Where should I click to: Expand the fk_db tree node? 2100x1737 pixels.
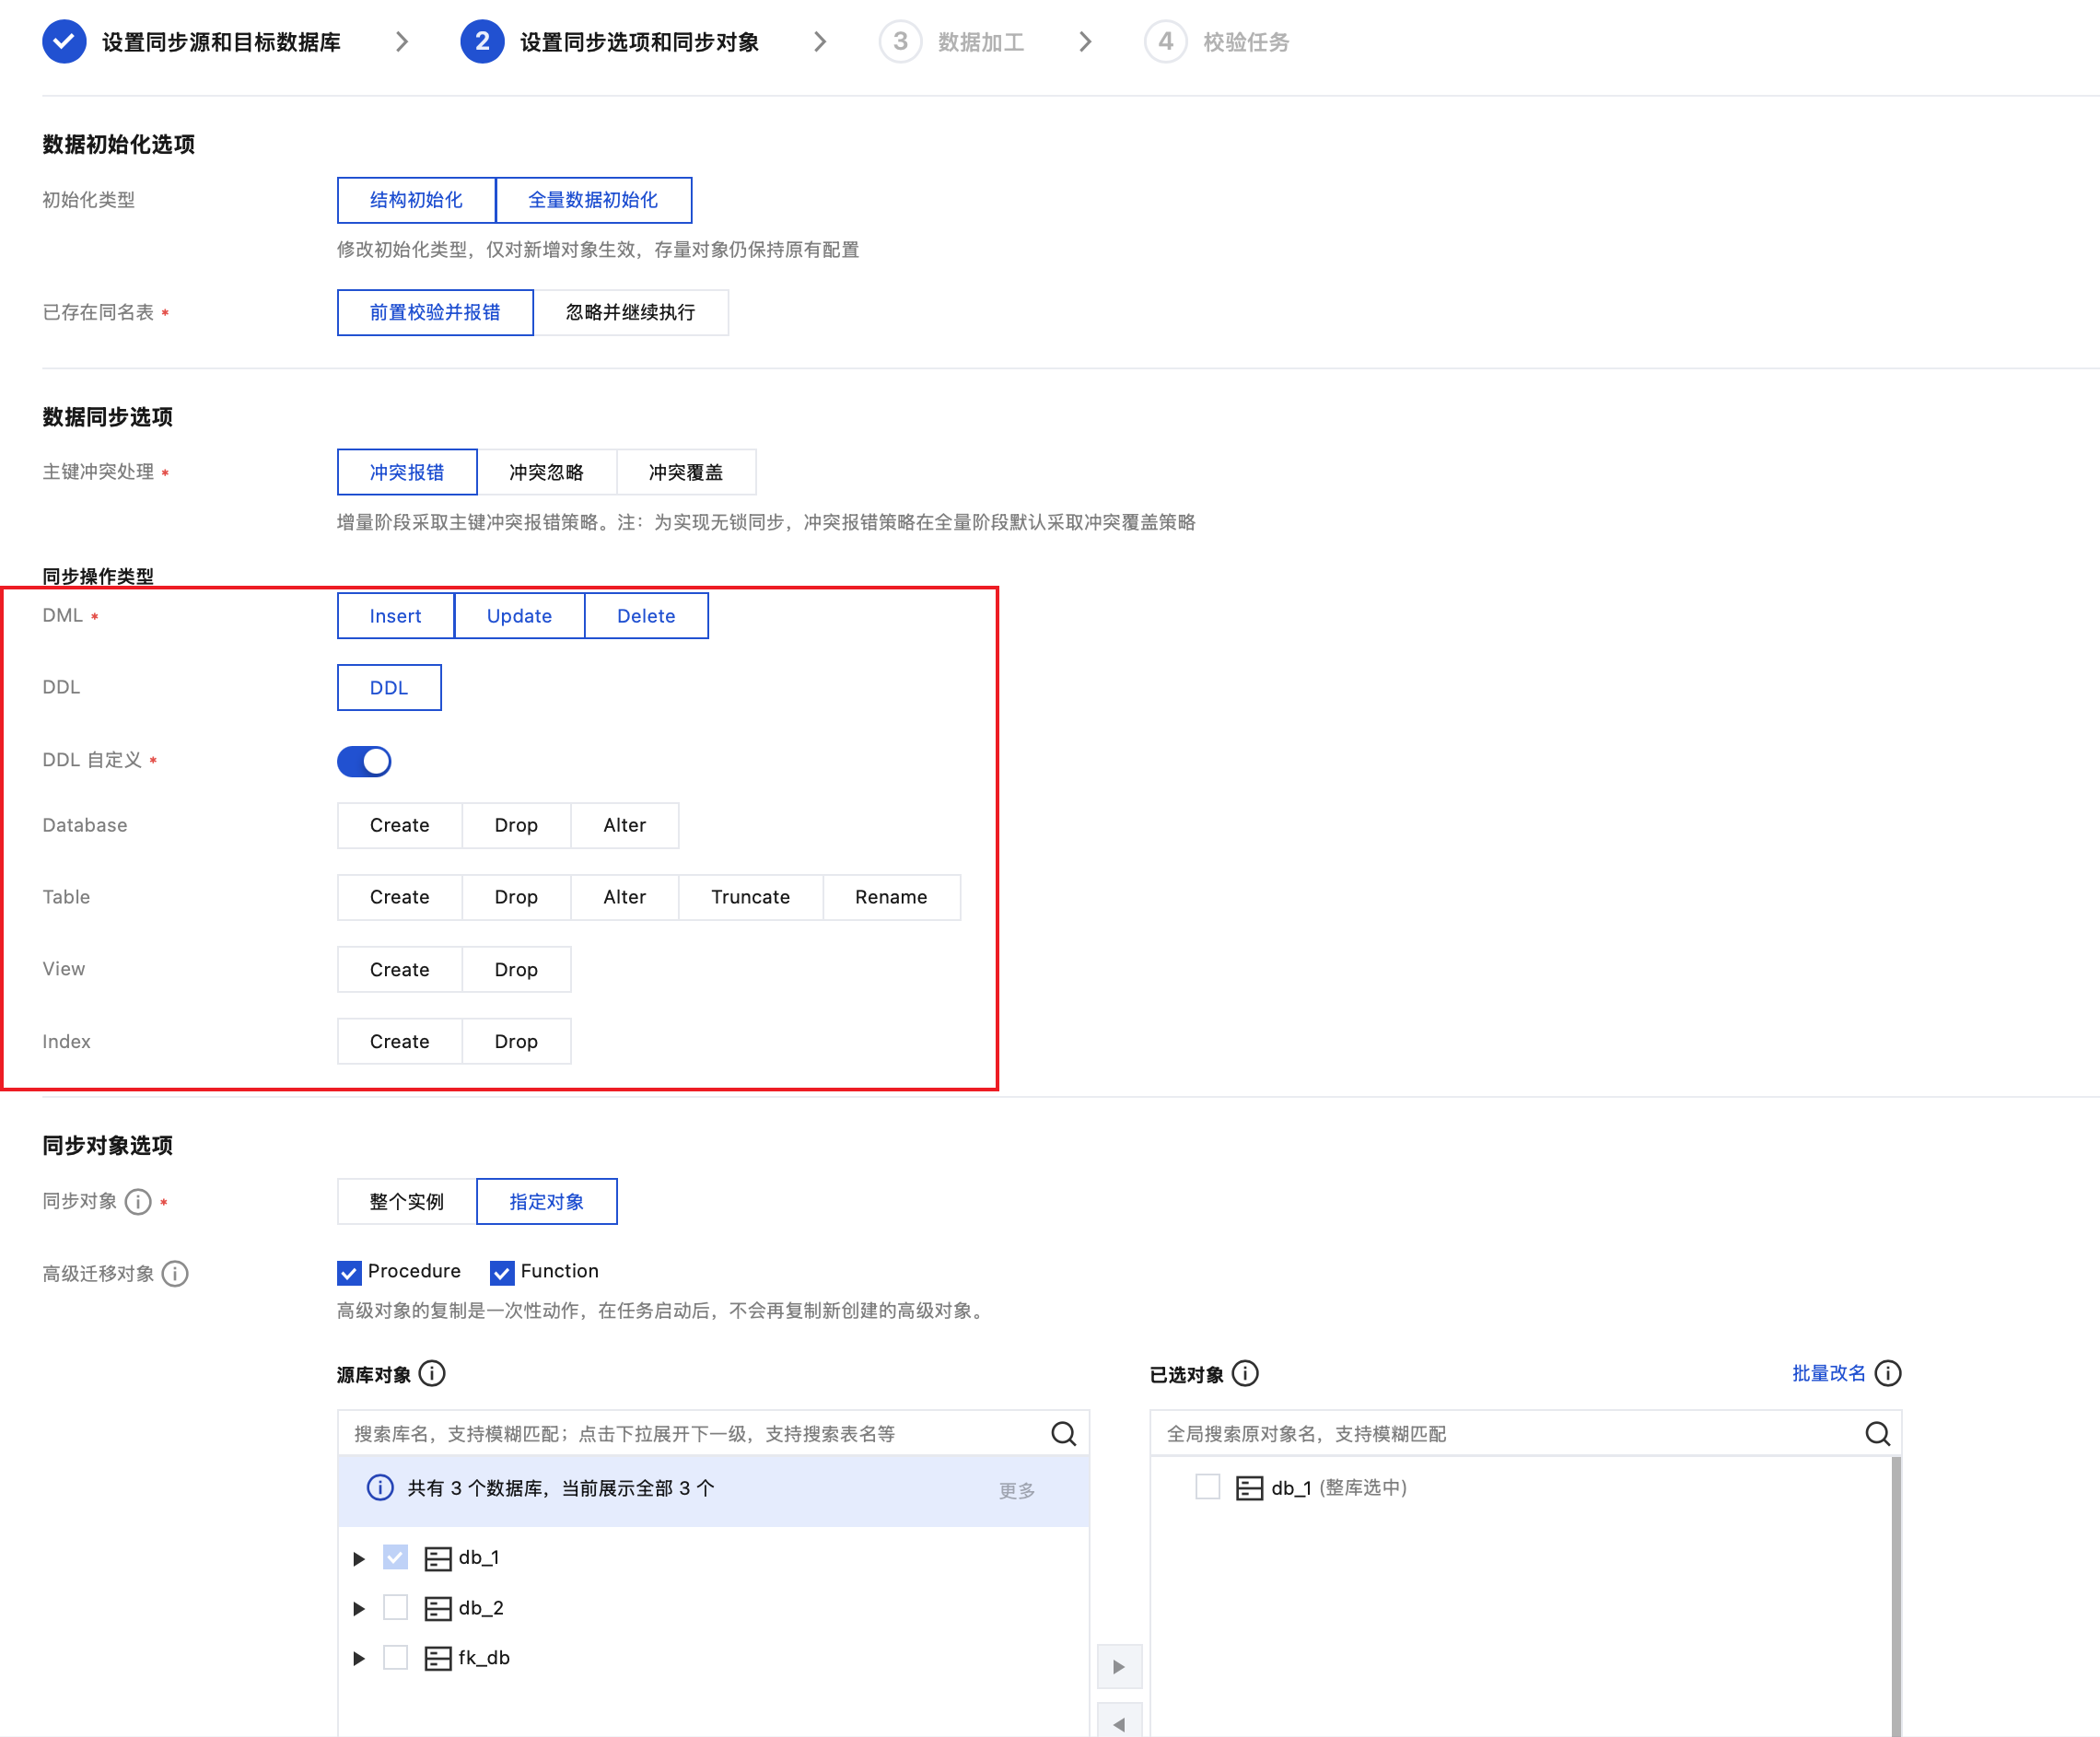pos(359,1658)
